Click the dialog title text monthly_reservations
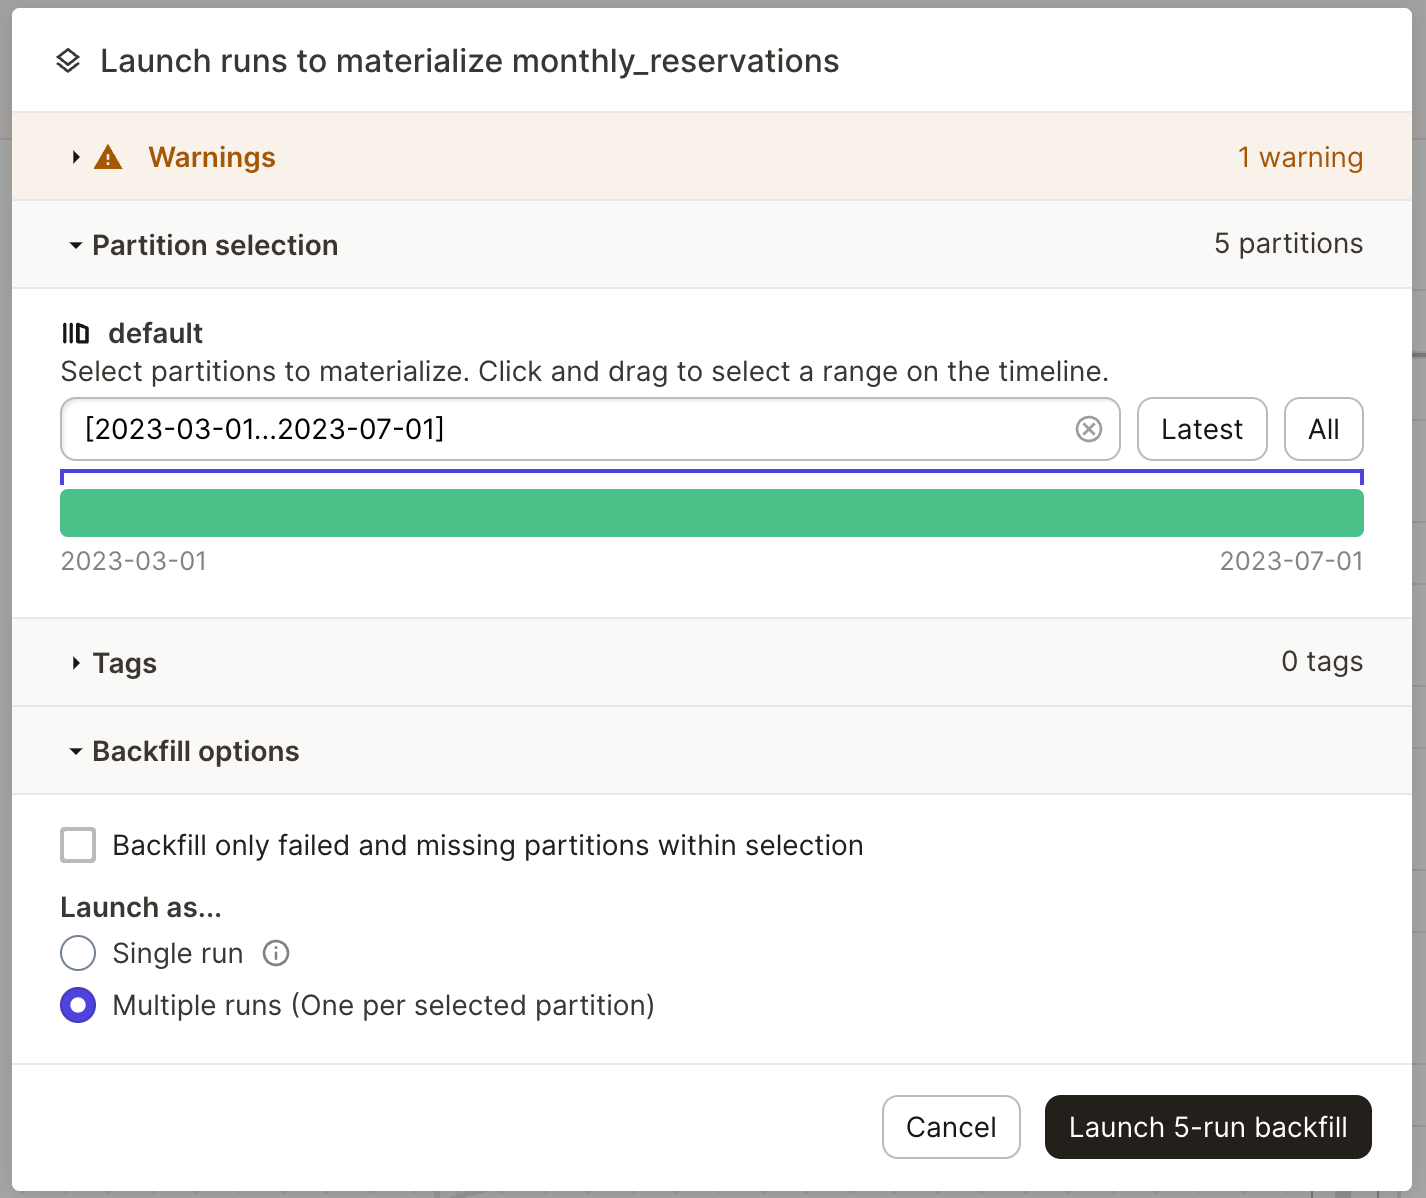Image resolution: width=1426 pixels, height=1198 pixels. pyautogui.click(x=675, y=62)
